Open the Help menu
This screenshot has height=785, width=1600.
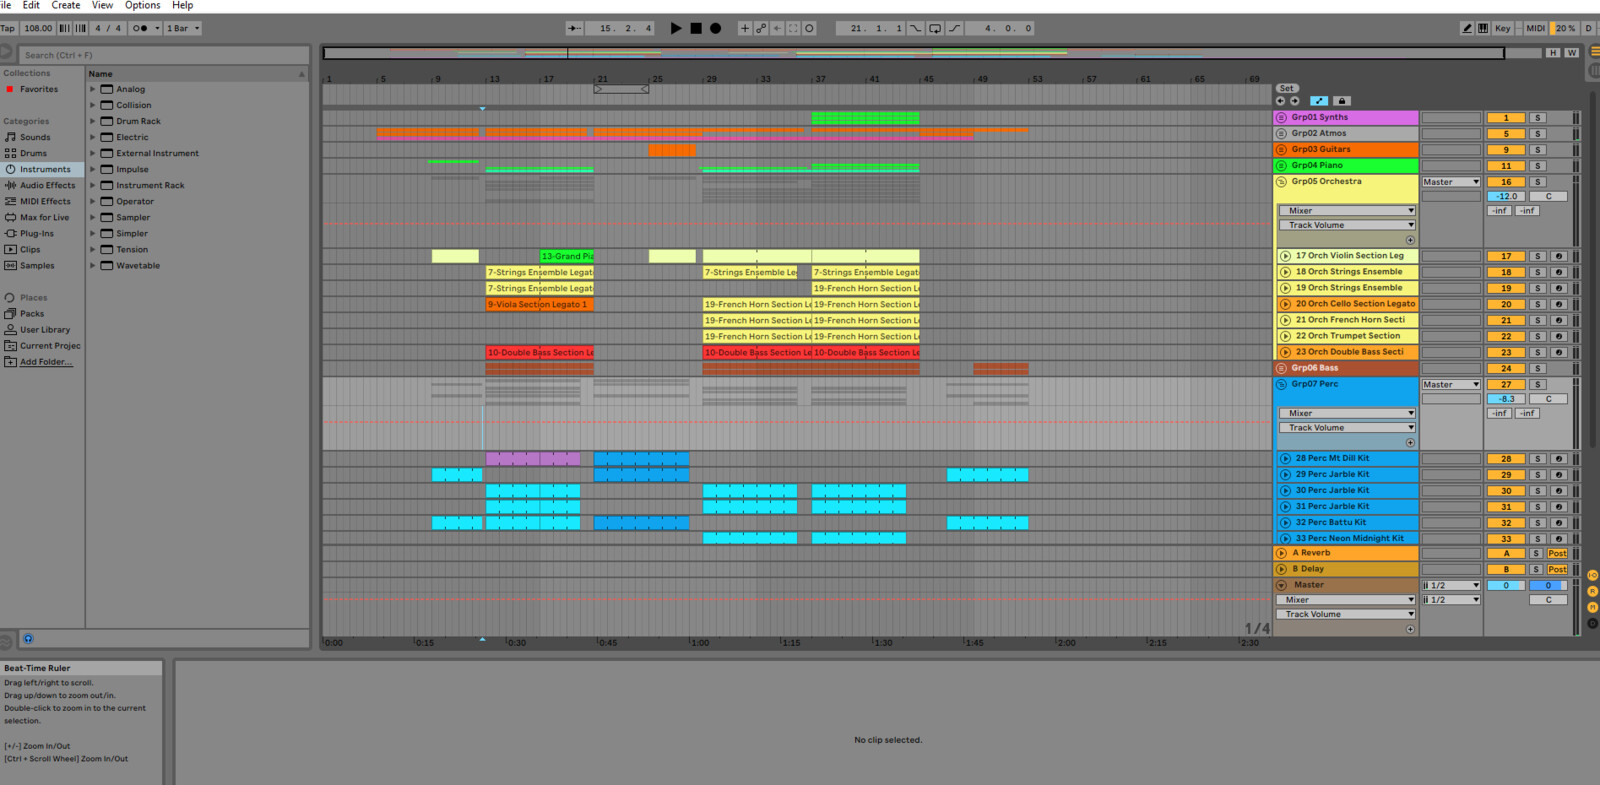pos(182,5)
